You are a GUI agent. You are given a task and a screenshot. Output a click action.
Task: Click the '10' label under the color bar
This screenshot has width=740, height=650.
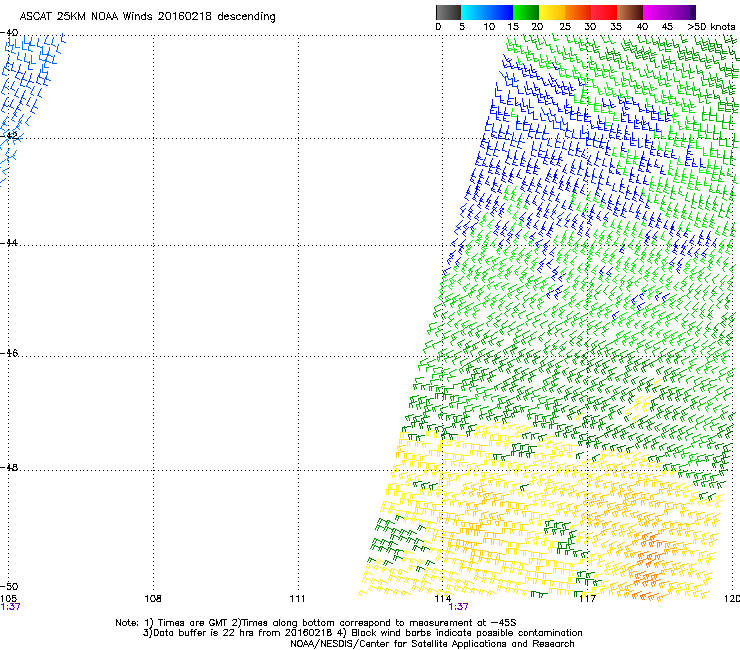(489, 26)
